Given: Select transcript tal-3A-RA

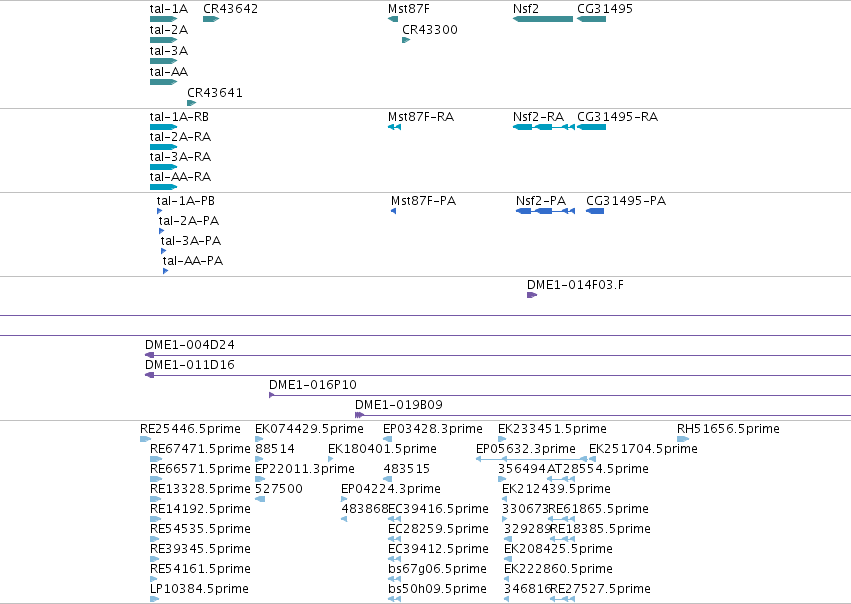Looking at the screenshot, I should click(163, 167).
